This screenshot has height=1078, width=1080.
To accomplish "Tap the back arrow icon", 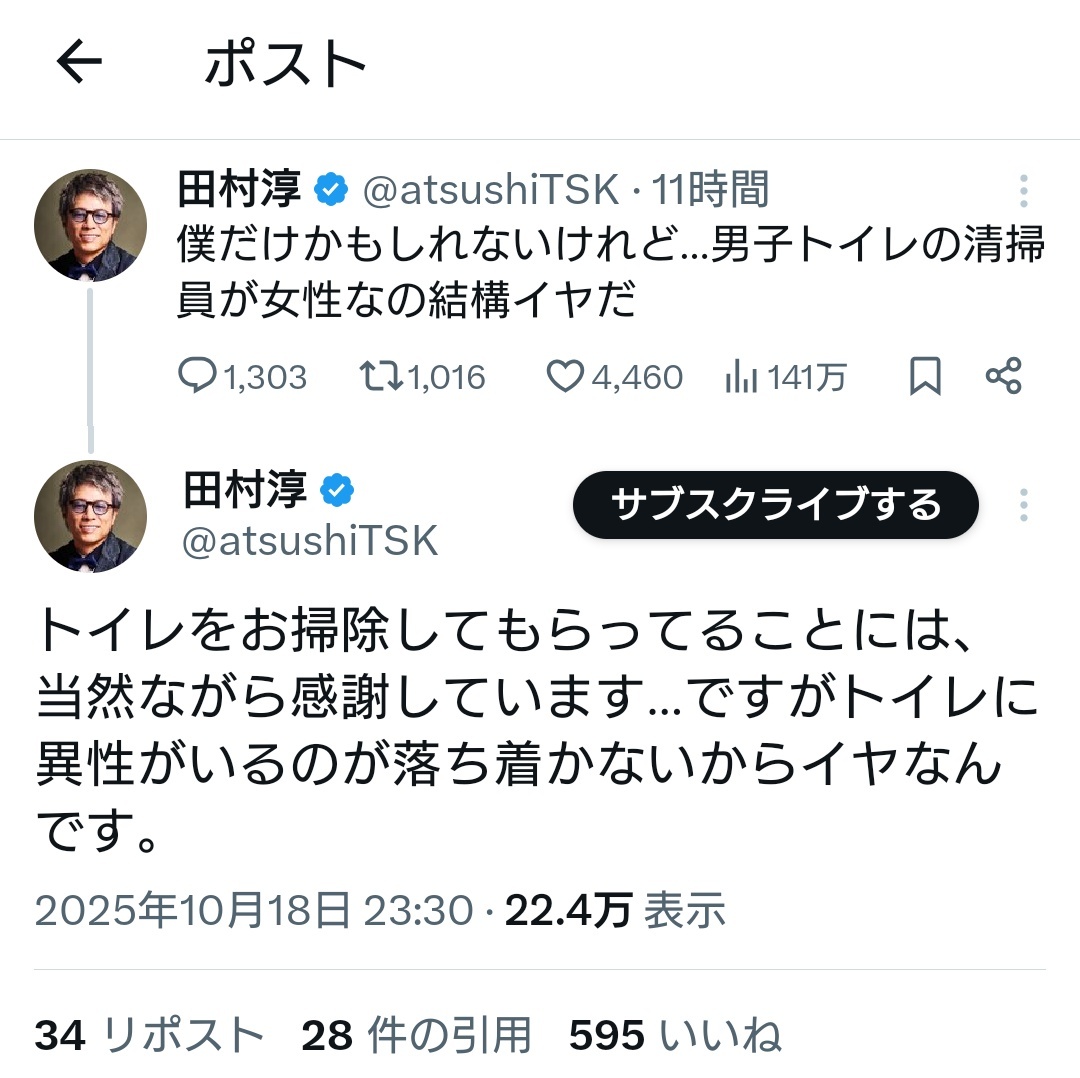I will coord(79,64).
